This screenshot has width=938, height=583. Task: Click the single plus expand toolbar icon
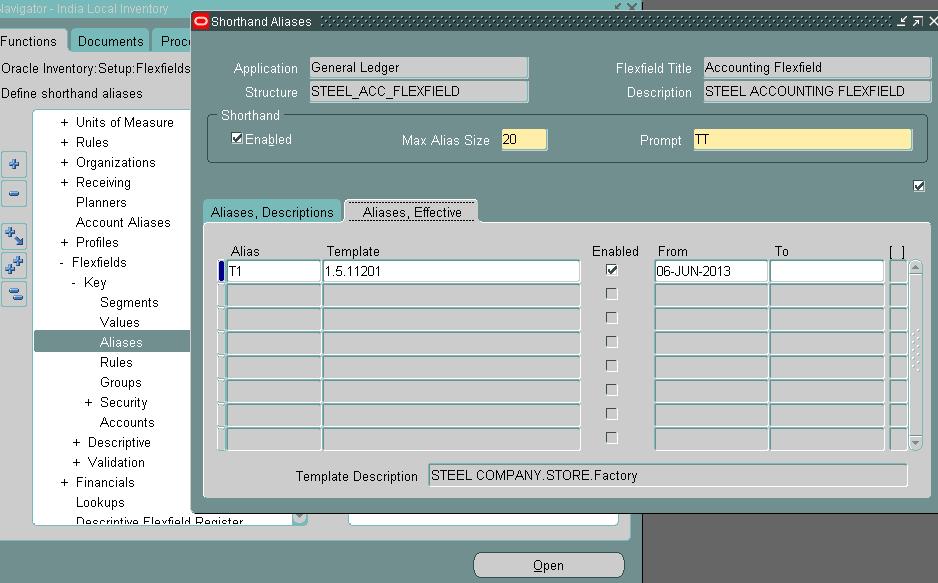[x=13, y=164]
